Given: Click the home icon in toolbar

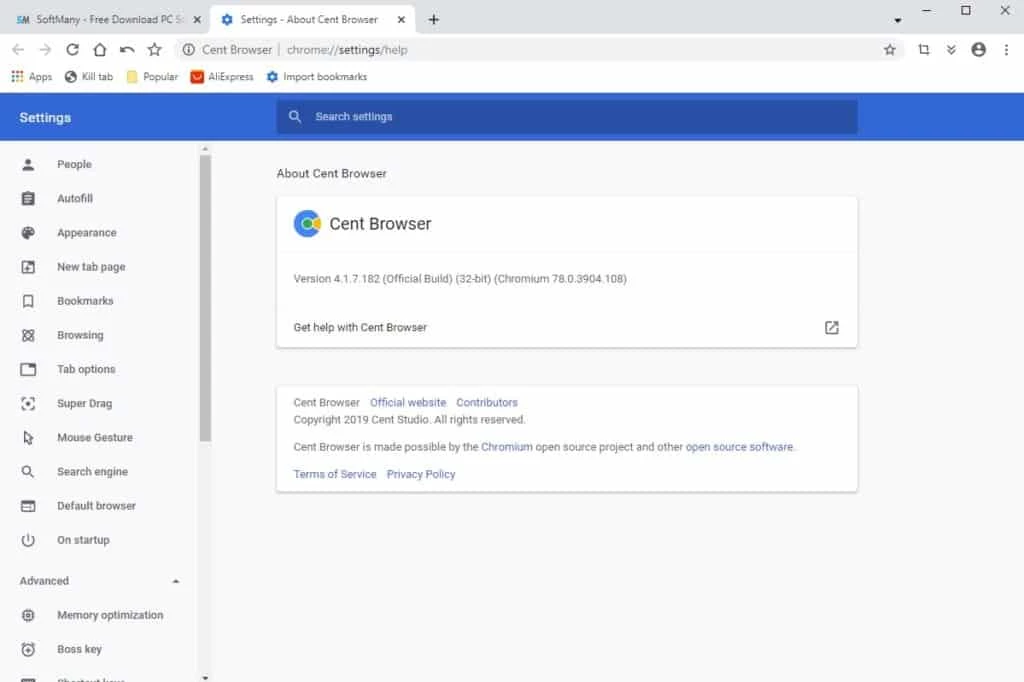Looking at the screenshot, I should tap(99, 50).
